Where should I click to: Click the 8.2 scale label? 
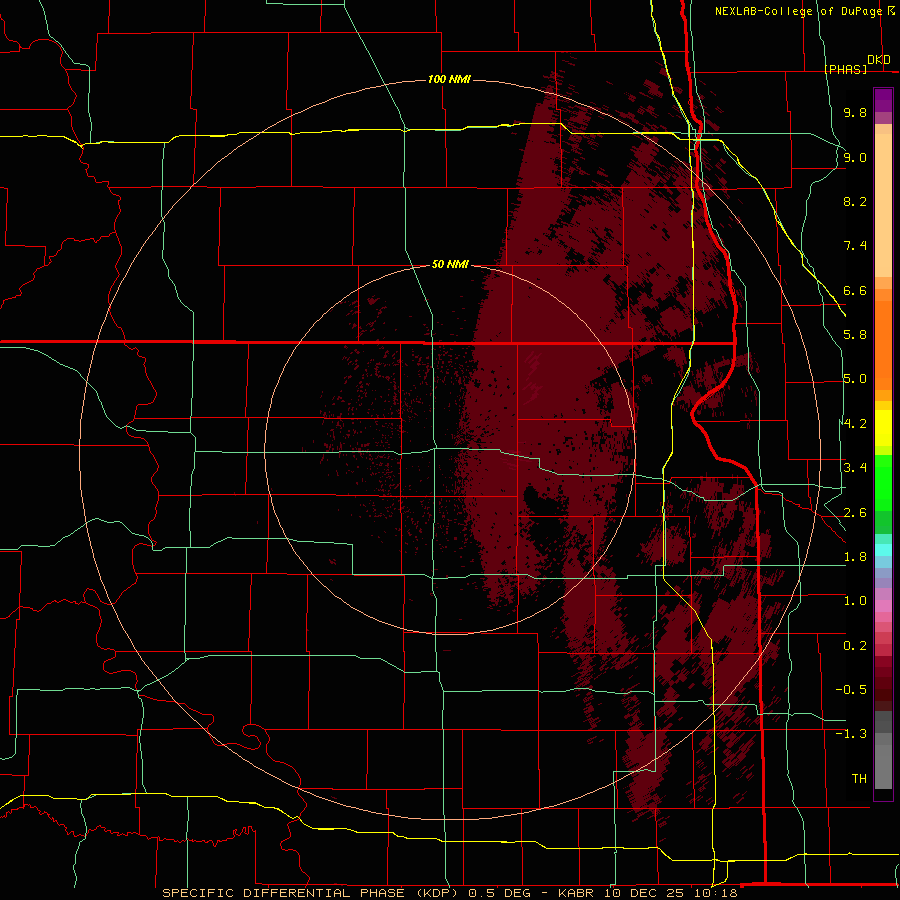tap(855, 201)
